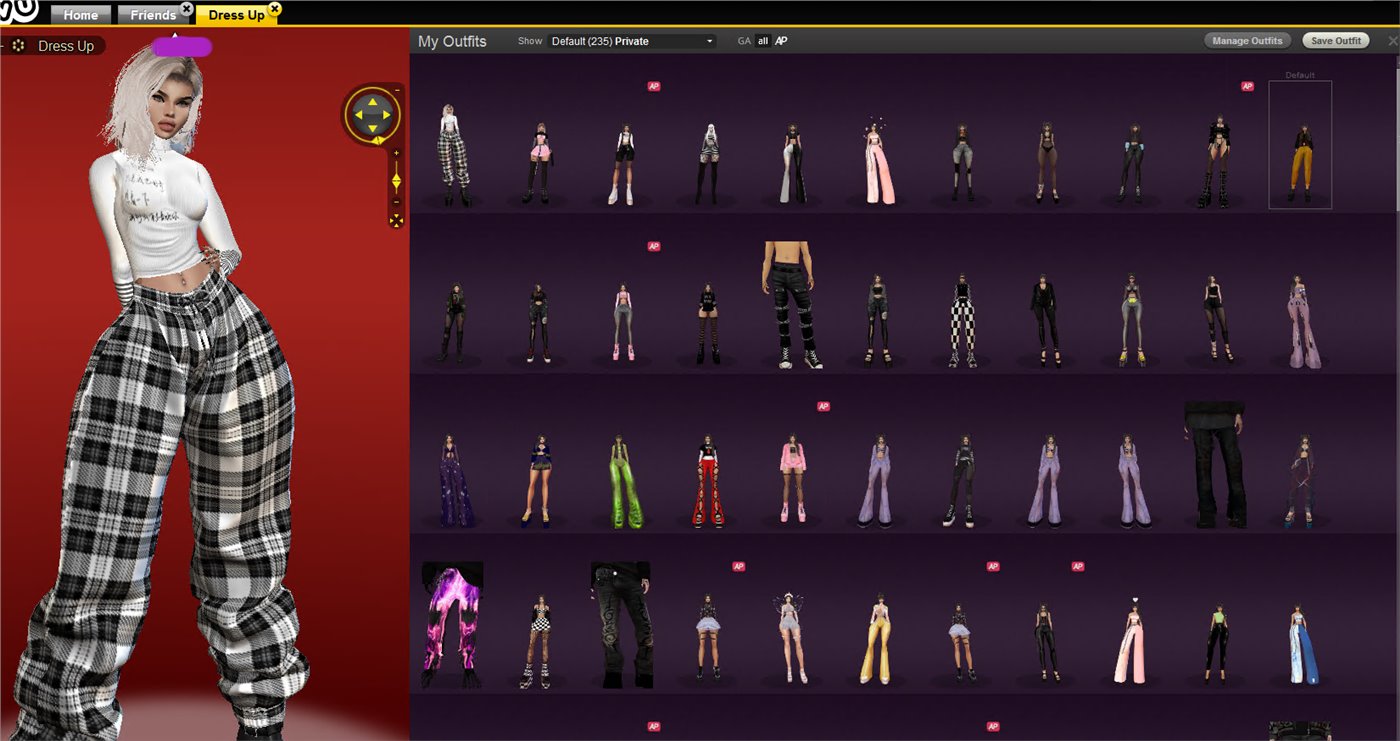Viewport: 1400px width, 741px height.
Task: Click the purple name tag above avatar
Action: (181, 45)
